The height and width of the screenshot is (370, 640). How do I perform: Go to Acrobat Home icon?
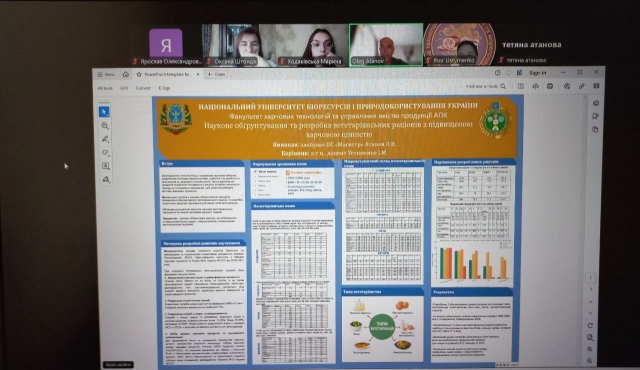(x=126, y=74)
